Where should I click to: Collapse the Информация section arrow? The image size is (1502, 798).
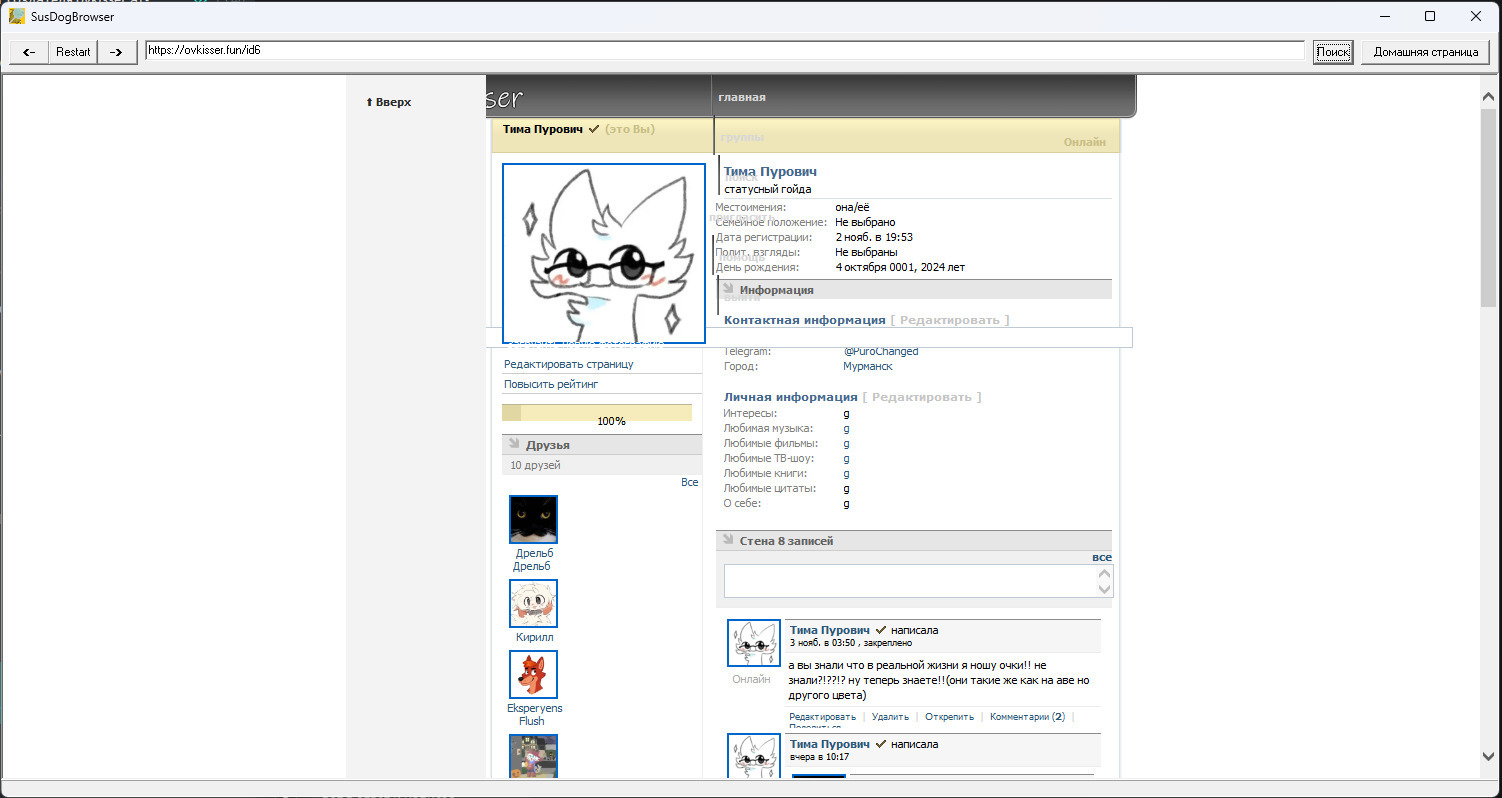click(727, 289)
